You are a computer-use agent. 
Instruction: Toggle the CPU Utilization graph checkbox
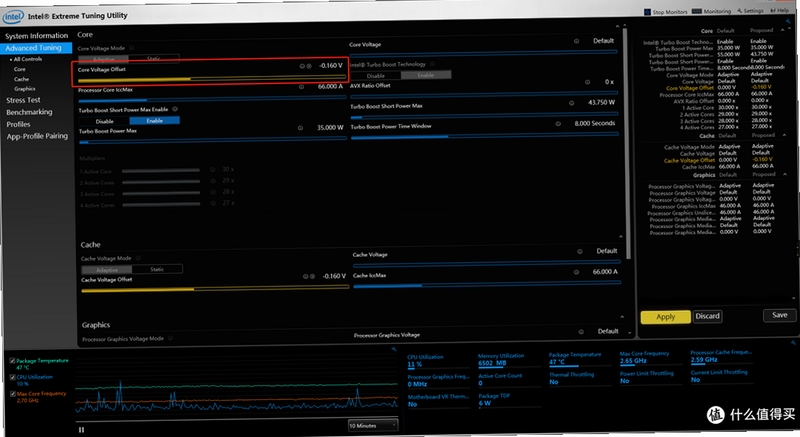(x=12, y=377)
